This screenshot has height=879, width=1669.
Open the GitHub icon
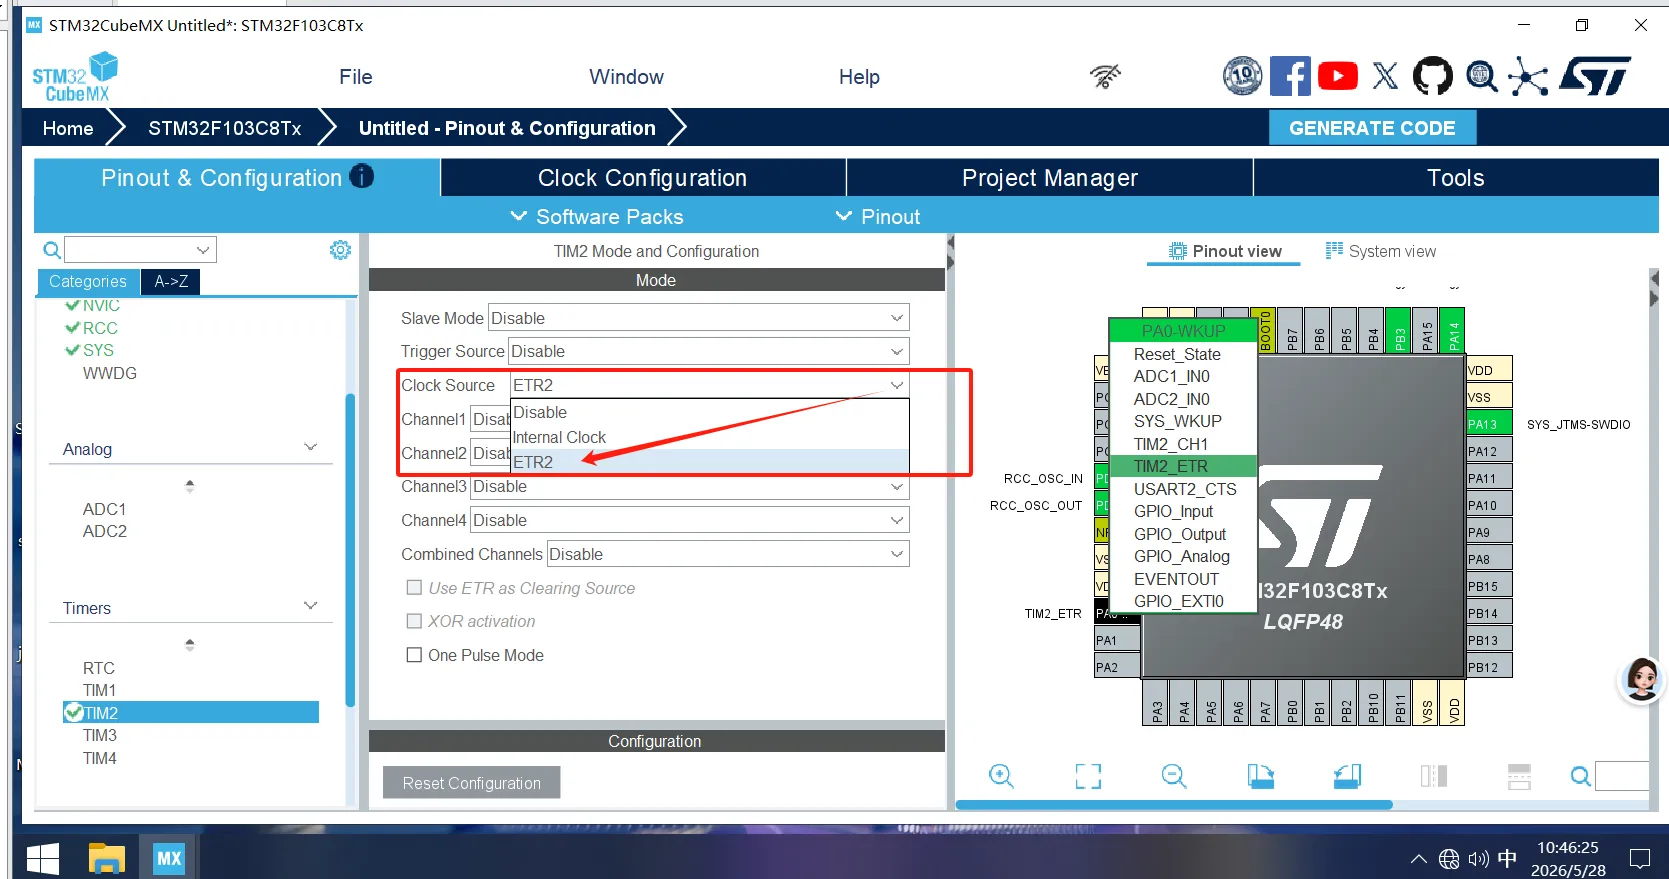1432,76
